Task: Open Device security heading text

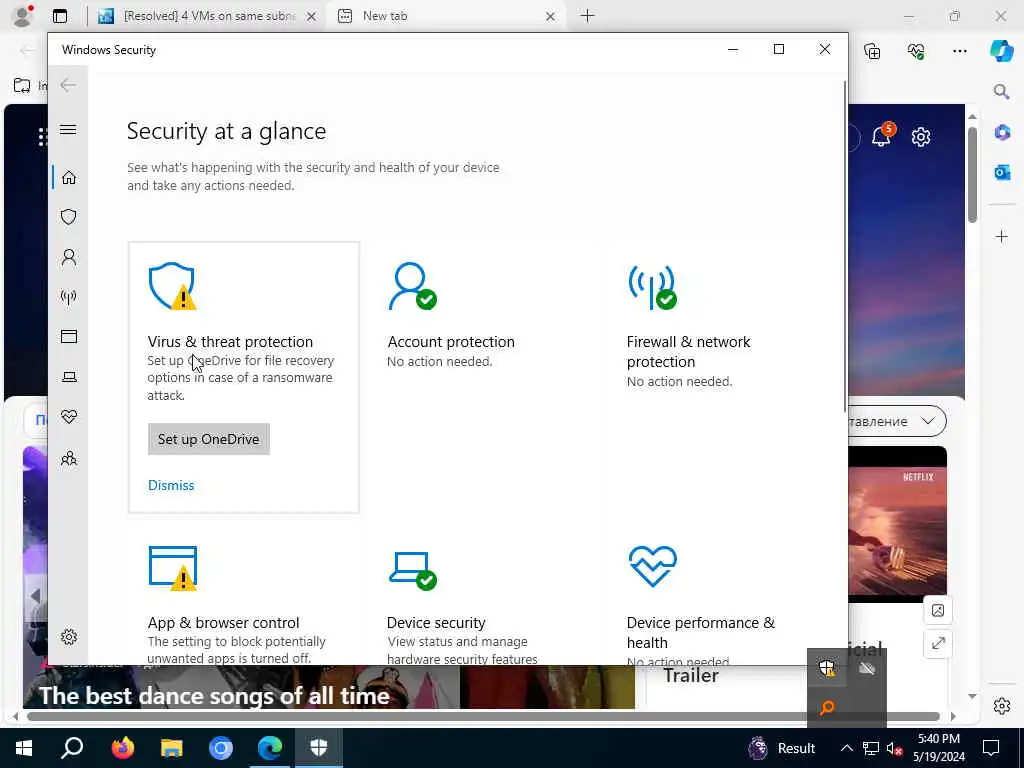Action: [x=436, y=622]
